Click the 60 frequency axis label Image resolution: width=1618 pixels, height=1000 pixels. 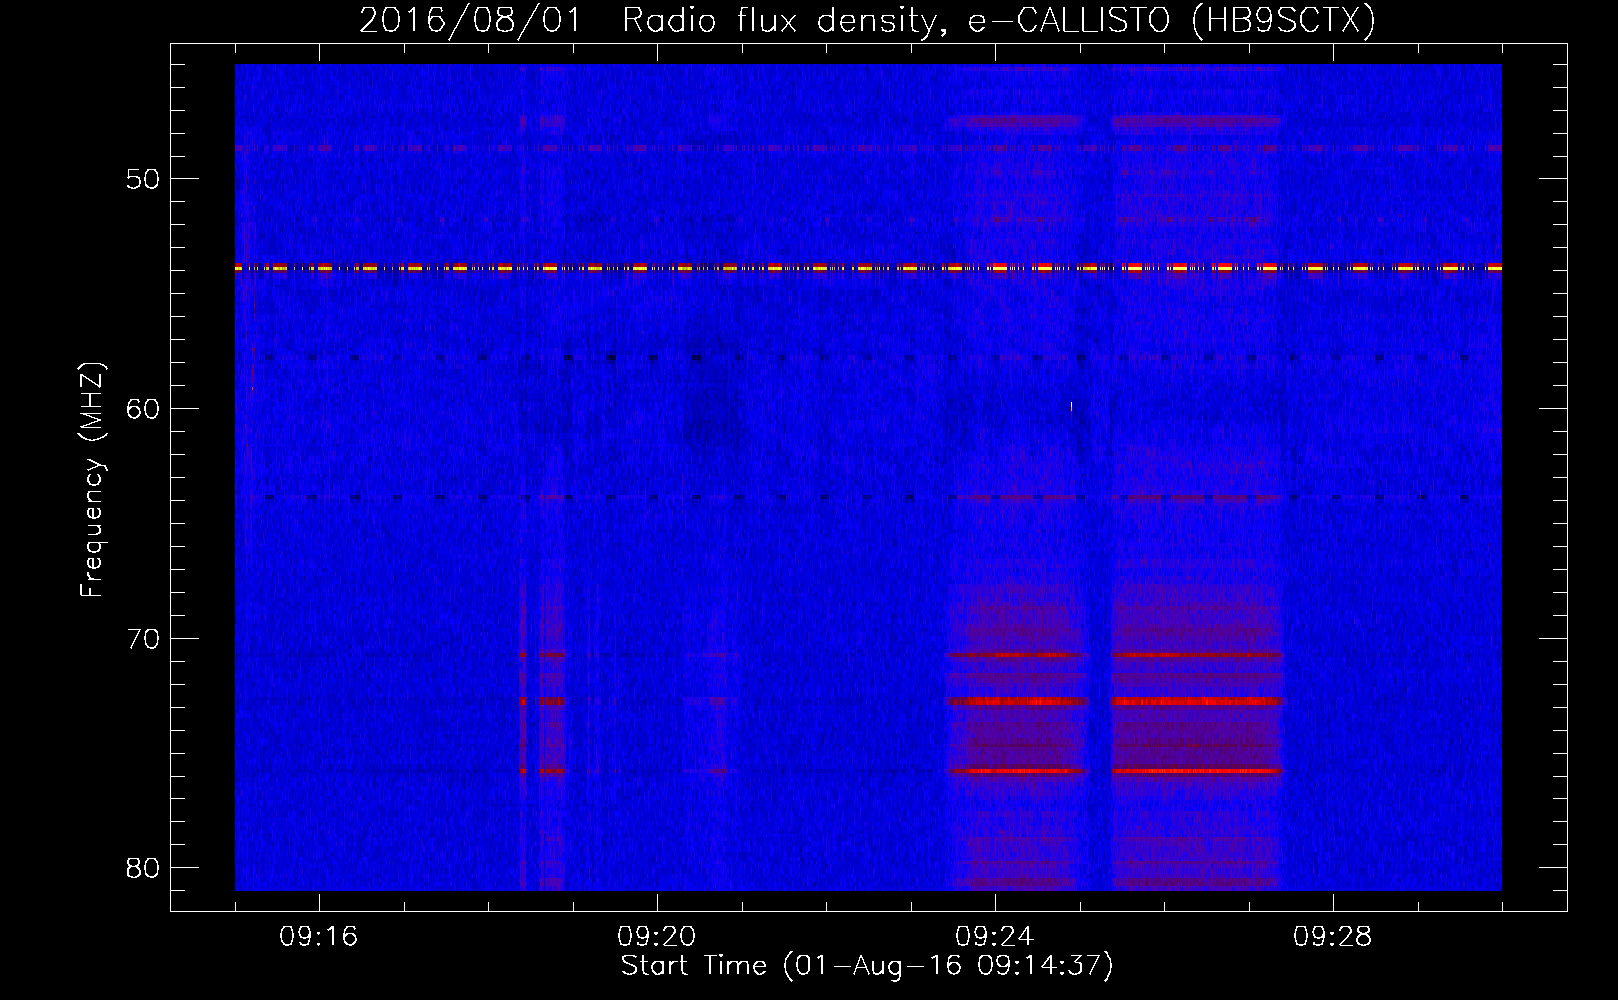[143, 409]
